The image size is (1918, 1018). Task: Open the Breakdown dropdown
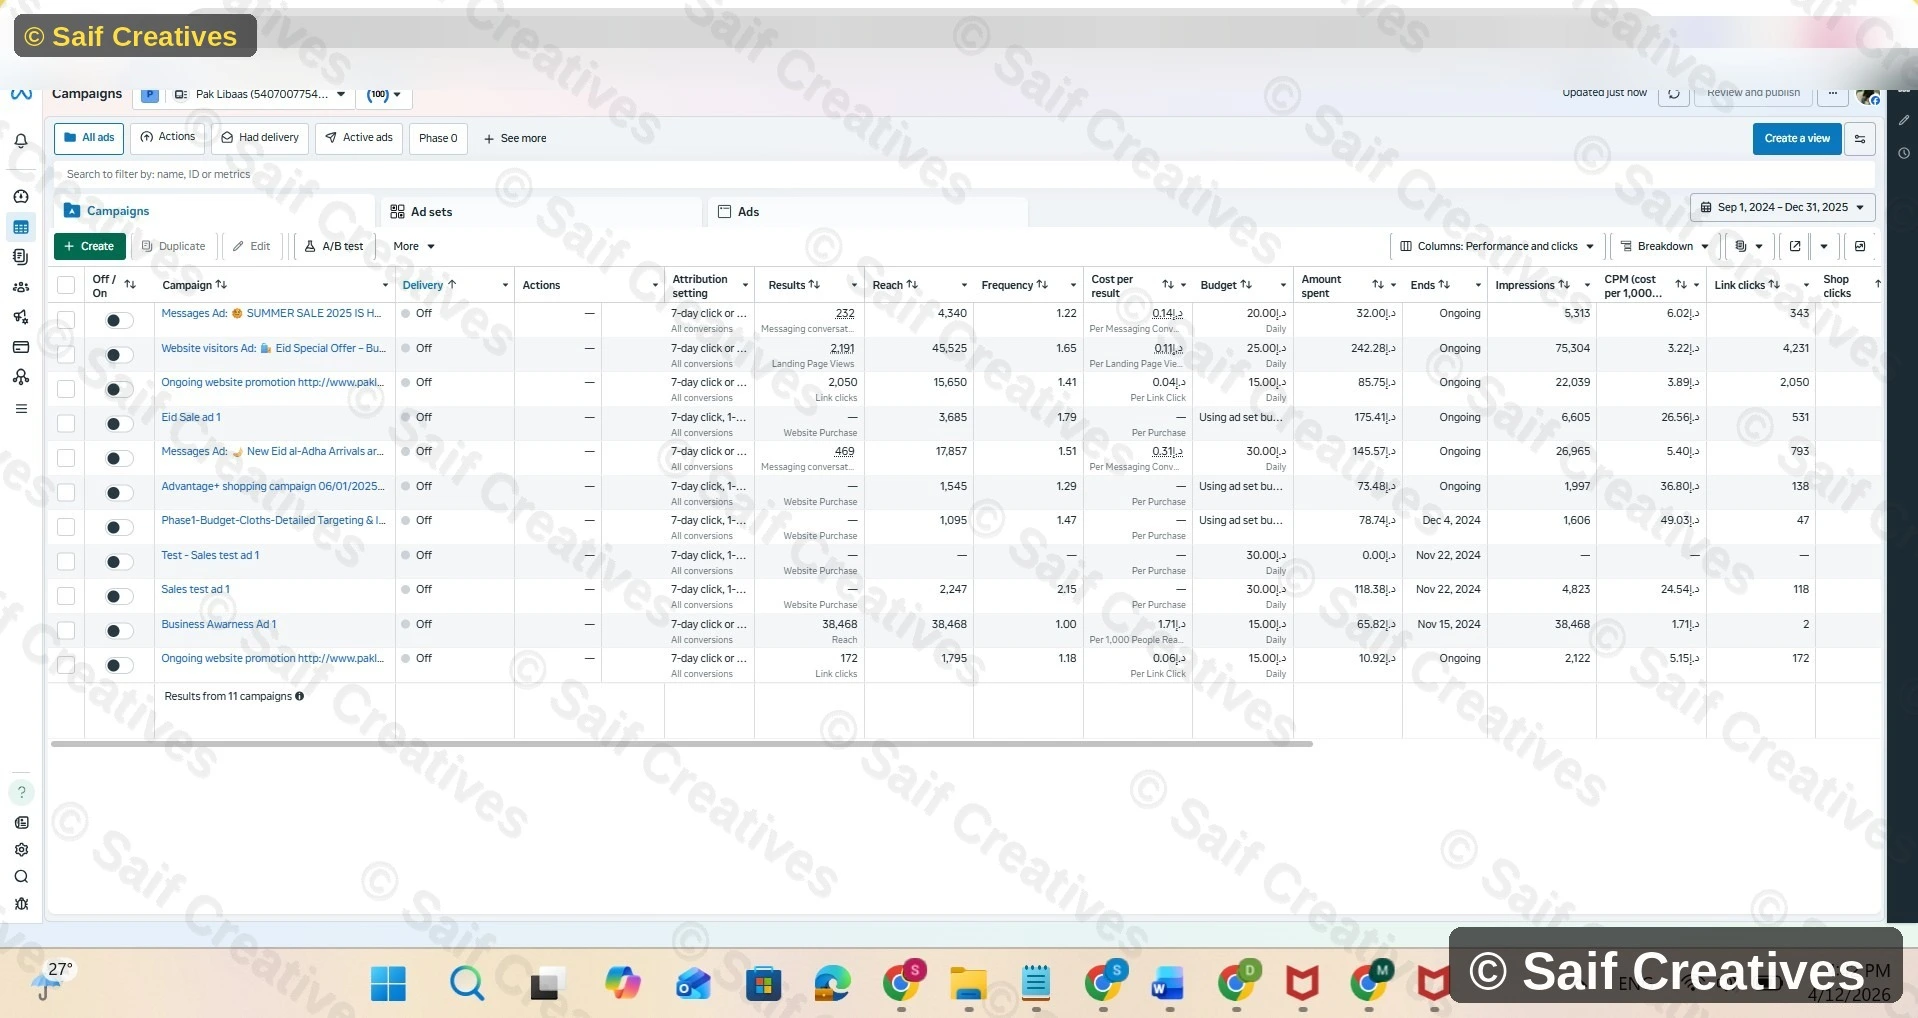1664,246
